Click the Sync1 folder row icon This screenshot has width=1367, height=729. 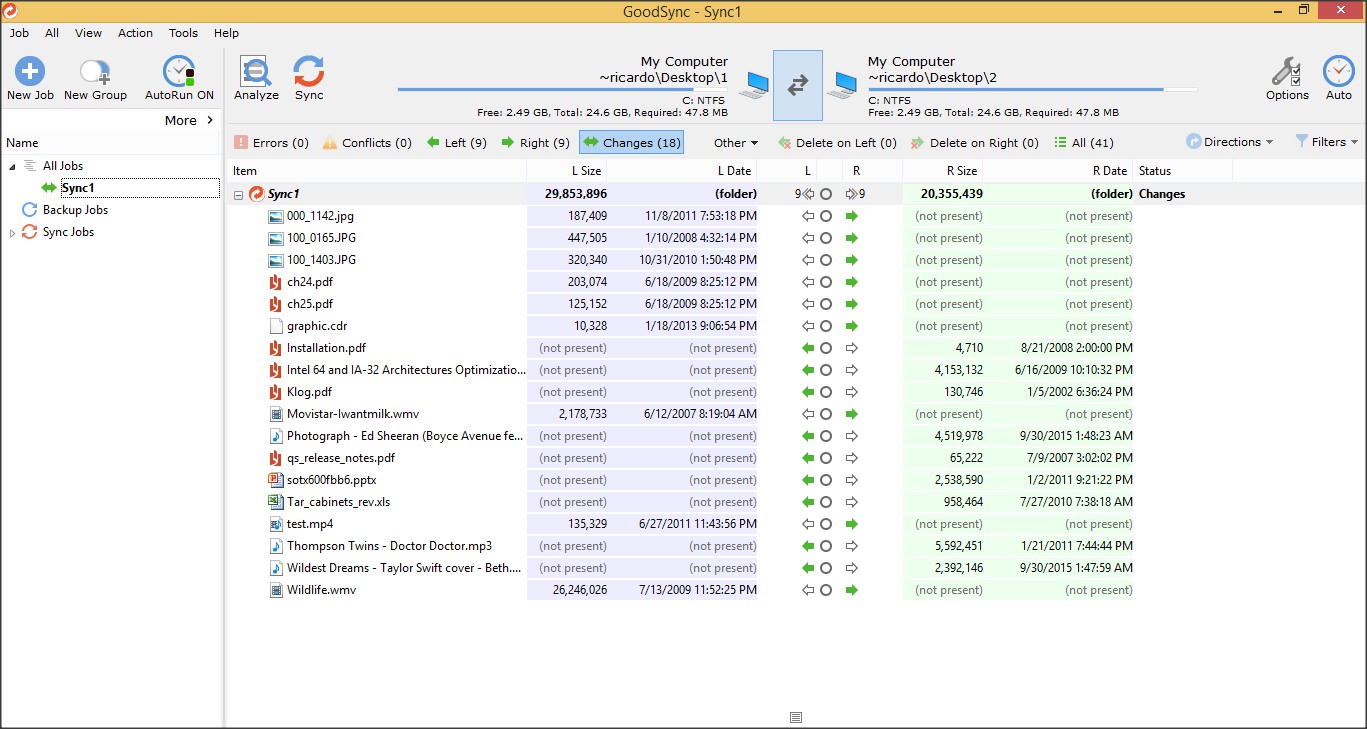(256, 194)
